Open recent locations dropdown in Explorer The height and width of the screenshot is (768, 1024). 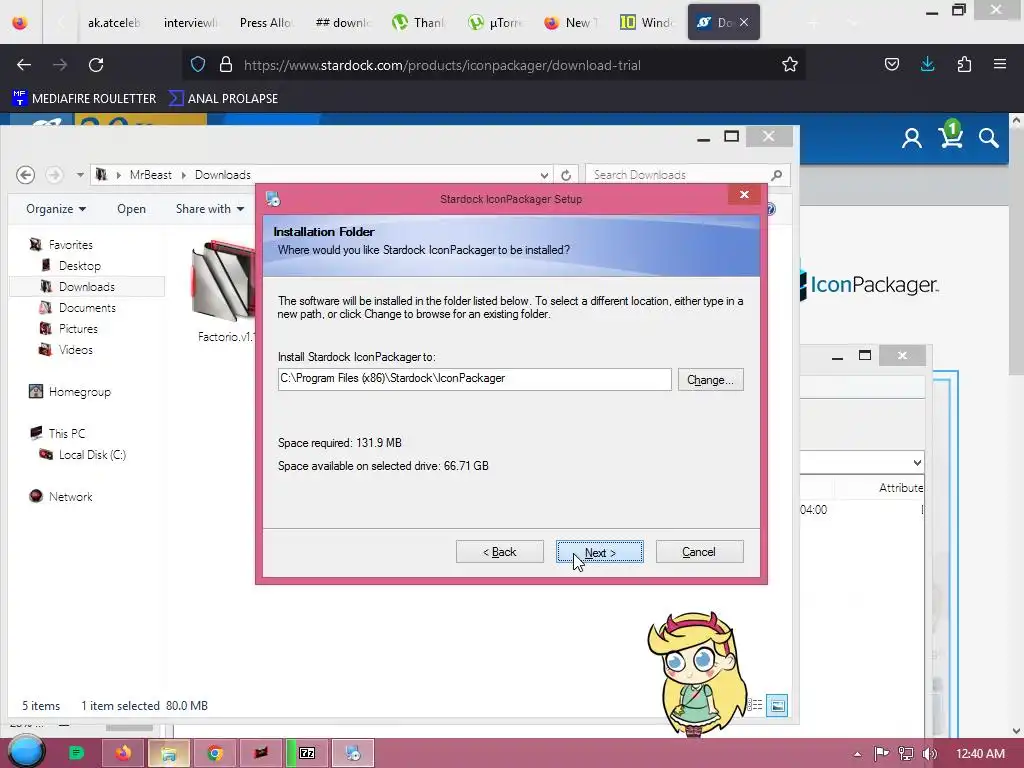80,175
